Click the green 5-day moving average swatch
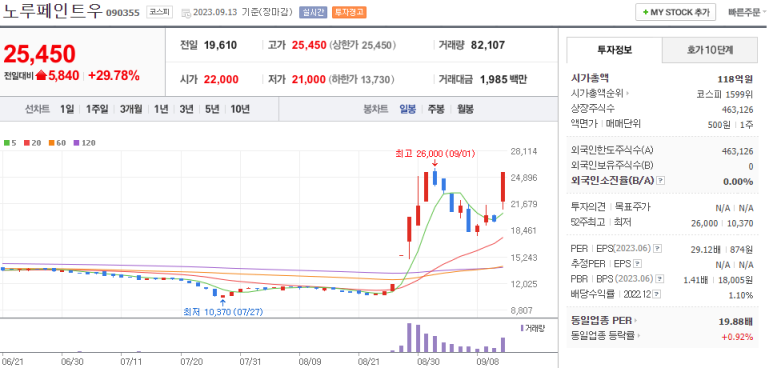This screenshot has height=368, width=773. (x=7, y=143)
